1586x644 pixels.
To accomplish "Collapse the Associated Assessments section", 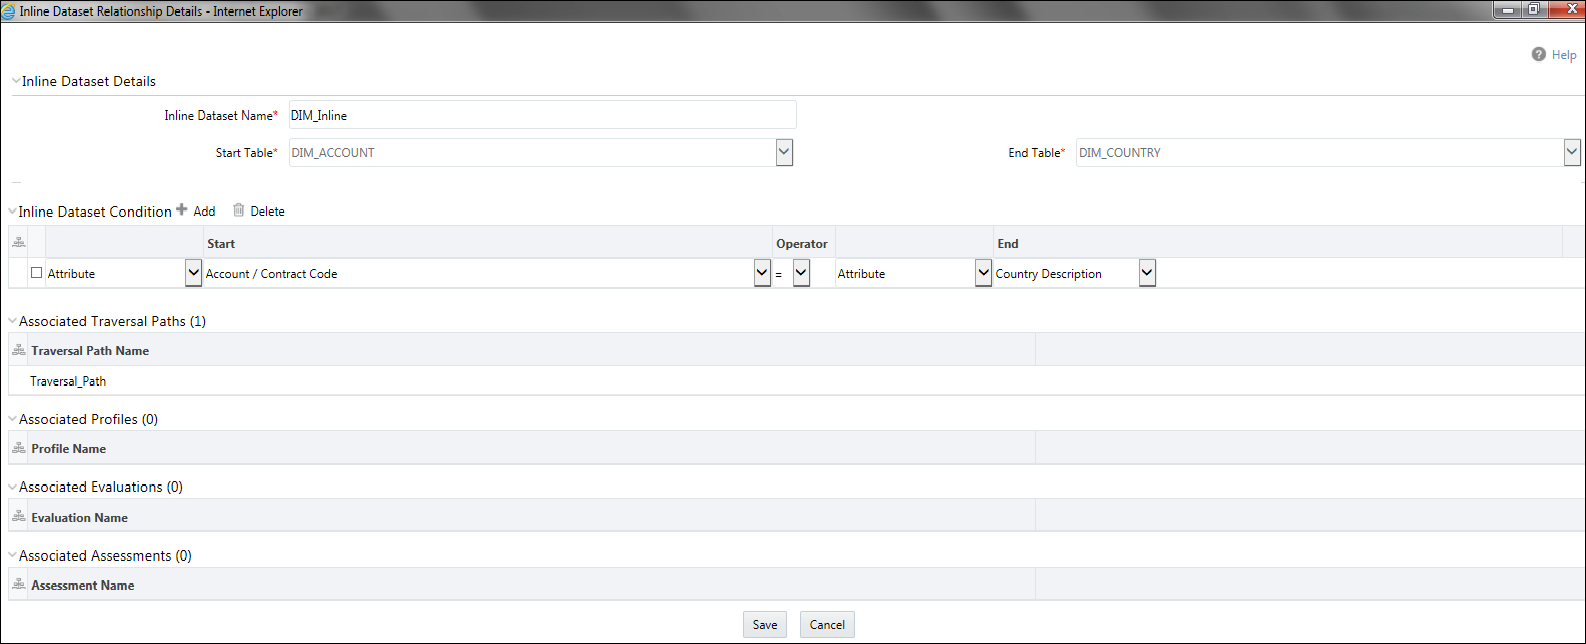I will pos(12,556).
